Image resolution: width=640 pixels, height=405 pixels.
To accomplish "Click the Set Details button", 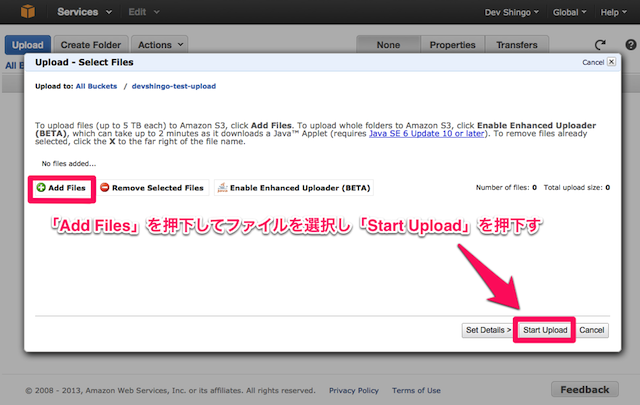I will click(x=487, y=330).
